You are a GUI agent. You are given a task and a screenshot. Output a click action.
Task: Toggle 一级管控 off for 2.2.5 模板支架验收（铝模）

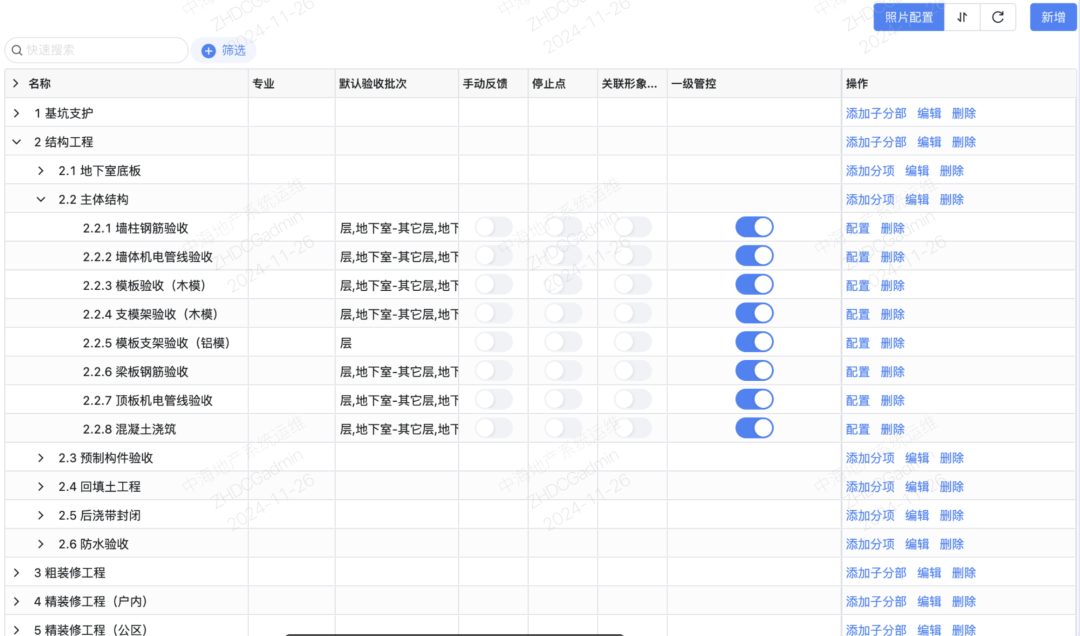[x=754, y=341]
